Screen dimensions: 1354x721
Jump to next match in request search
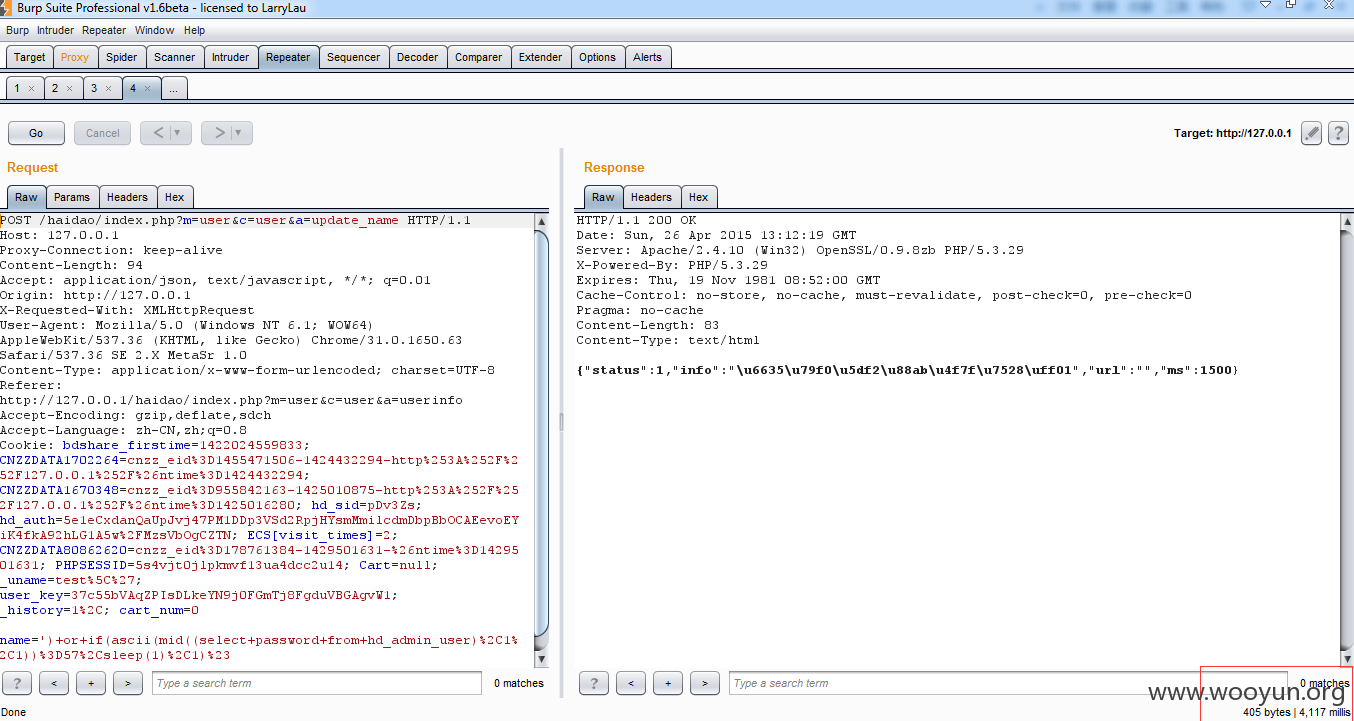pyautogui.click(x=128, y=684)
